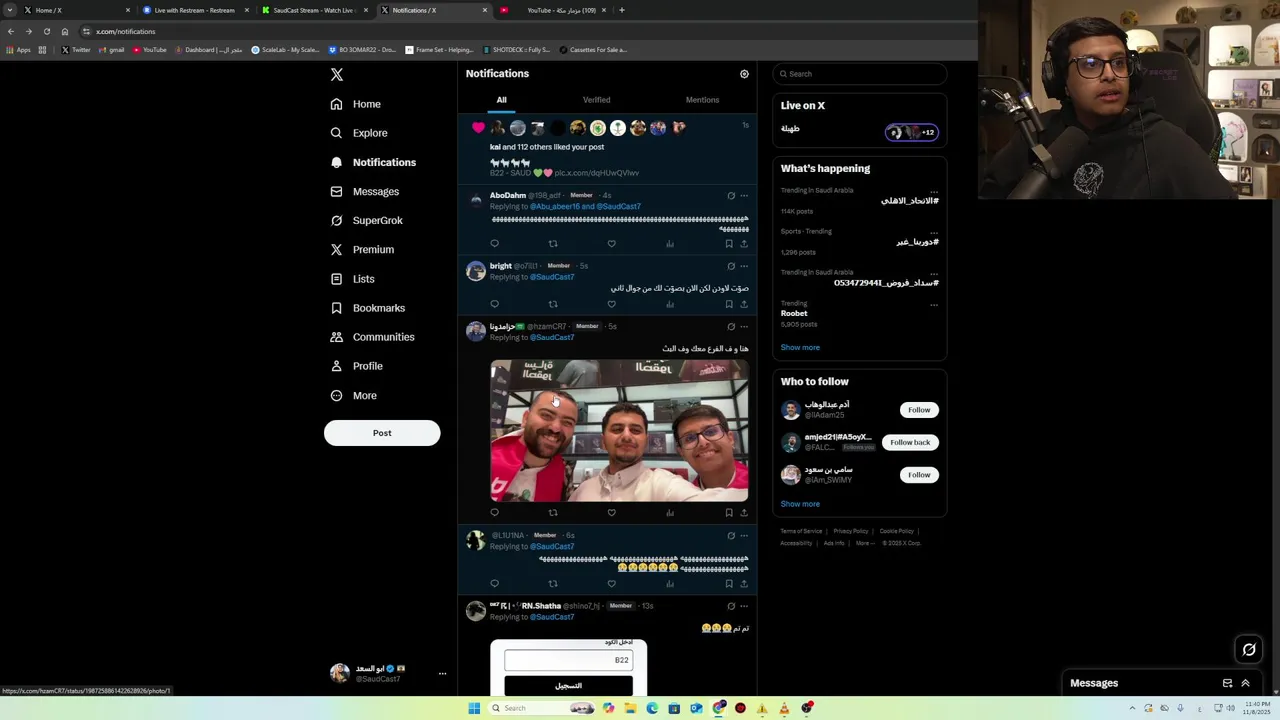Open @SaudCast7 mention link in bright's reply

tap(552, 277)
